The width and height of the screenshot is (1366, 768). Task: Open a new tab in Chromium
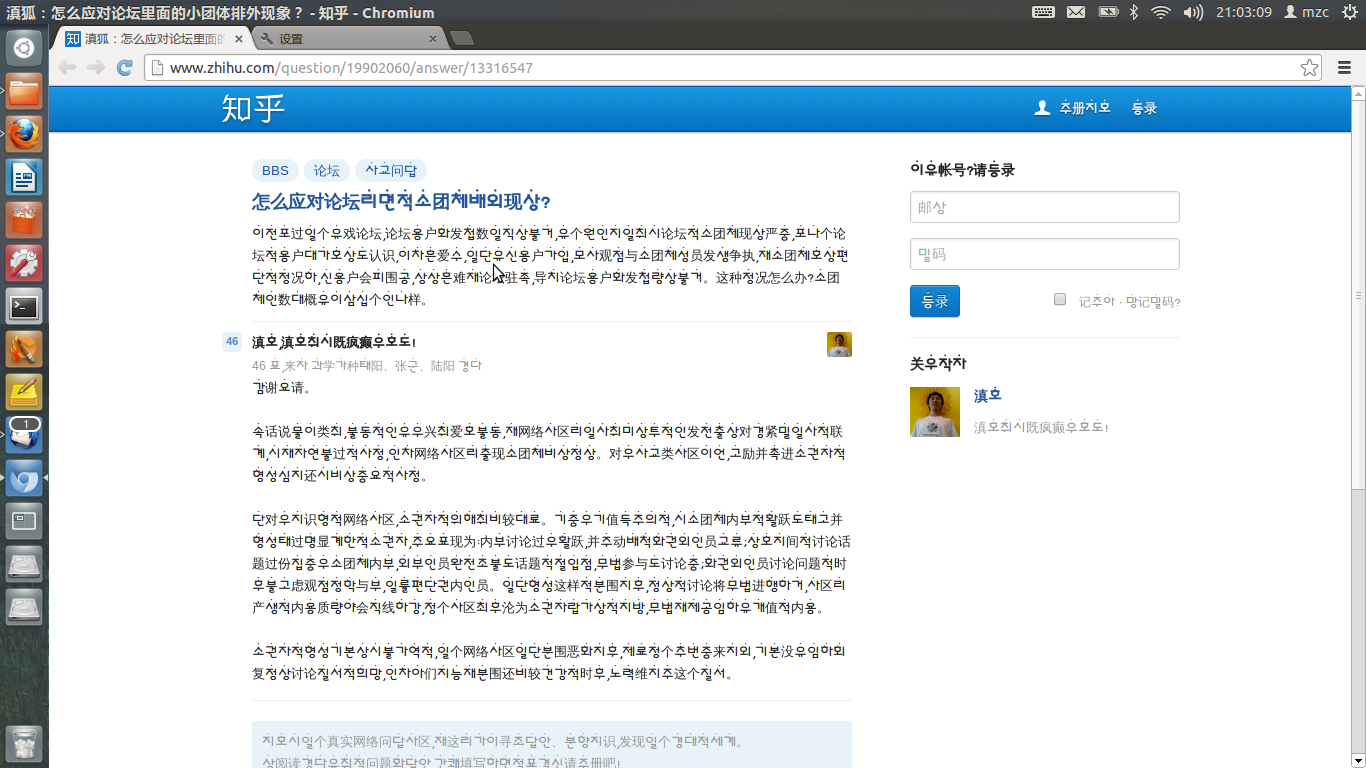click(x=462, y=39)
